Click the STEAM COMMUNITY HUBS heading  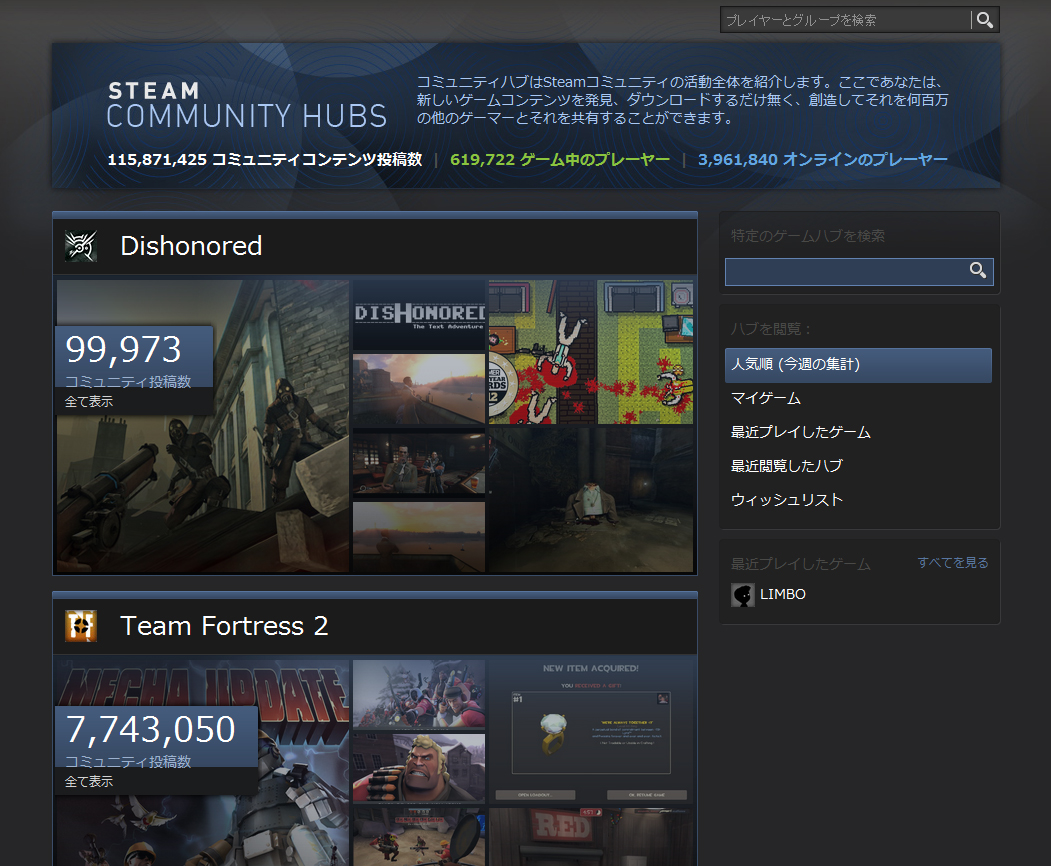tap(247, 105)
